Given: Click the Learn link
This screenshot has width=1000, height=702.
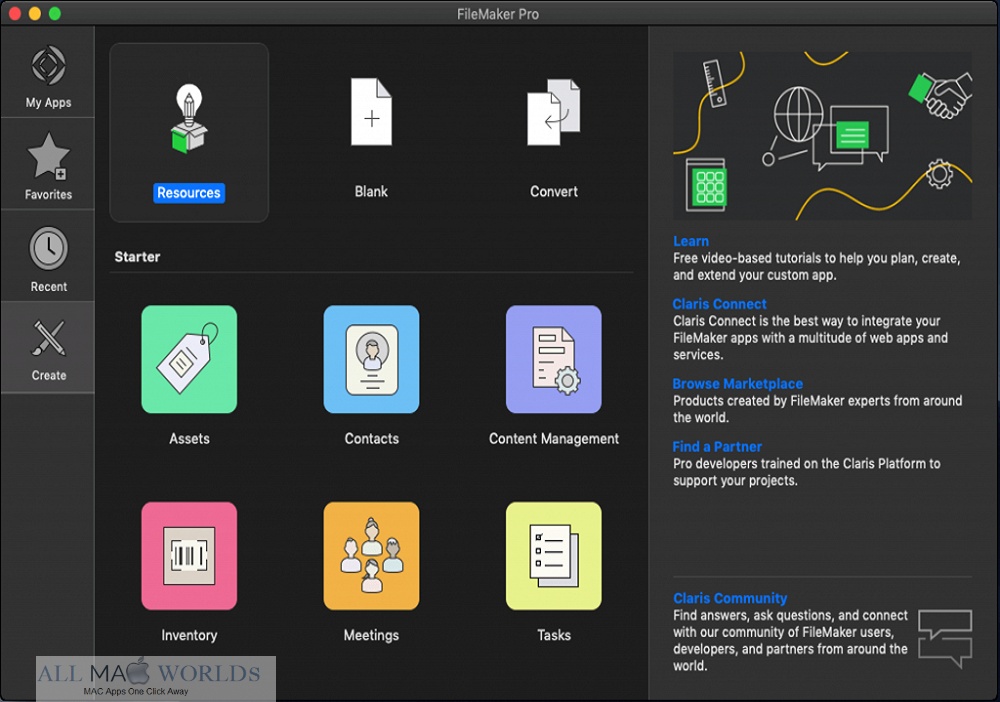Looking at the screenshot, I should click(x=691, y=241).
